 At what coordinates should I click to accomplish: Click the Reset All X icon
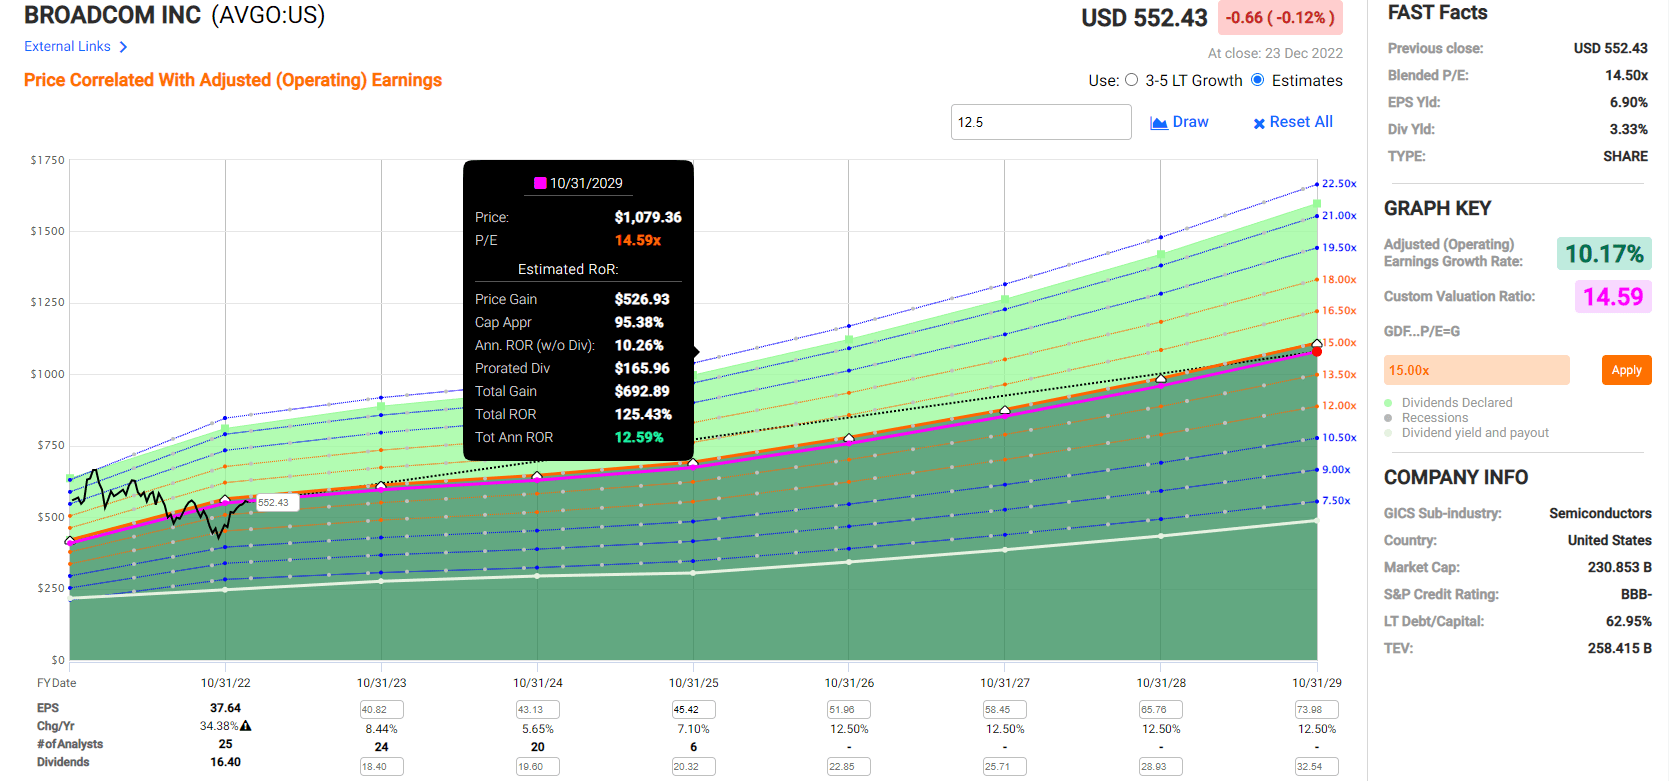[1259, 124]
